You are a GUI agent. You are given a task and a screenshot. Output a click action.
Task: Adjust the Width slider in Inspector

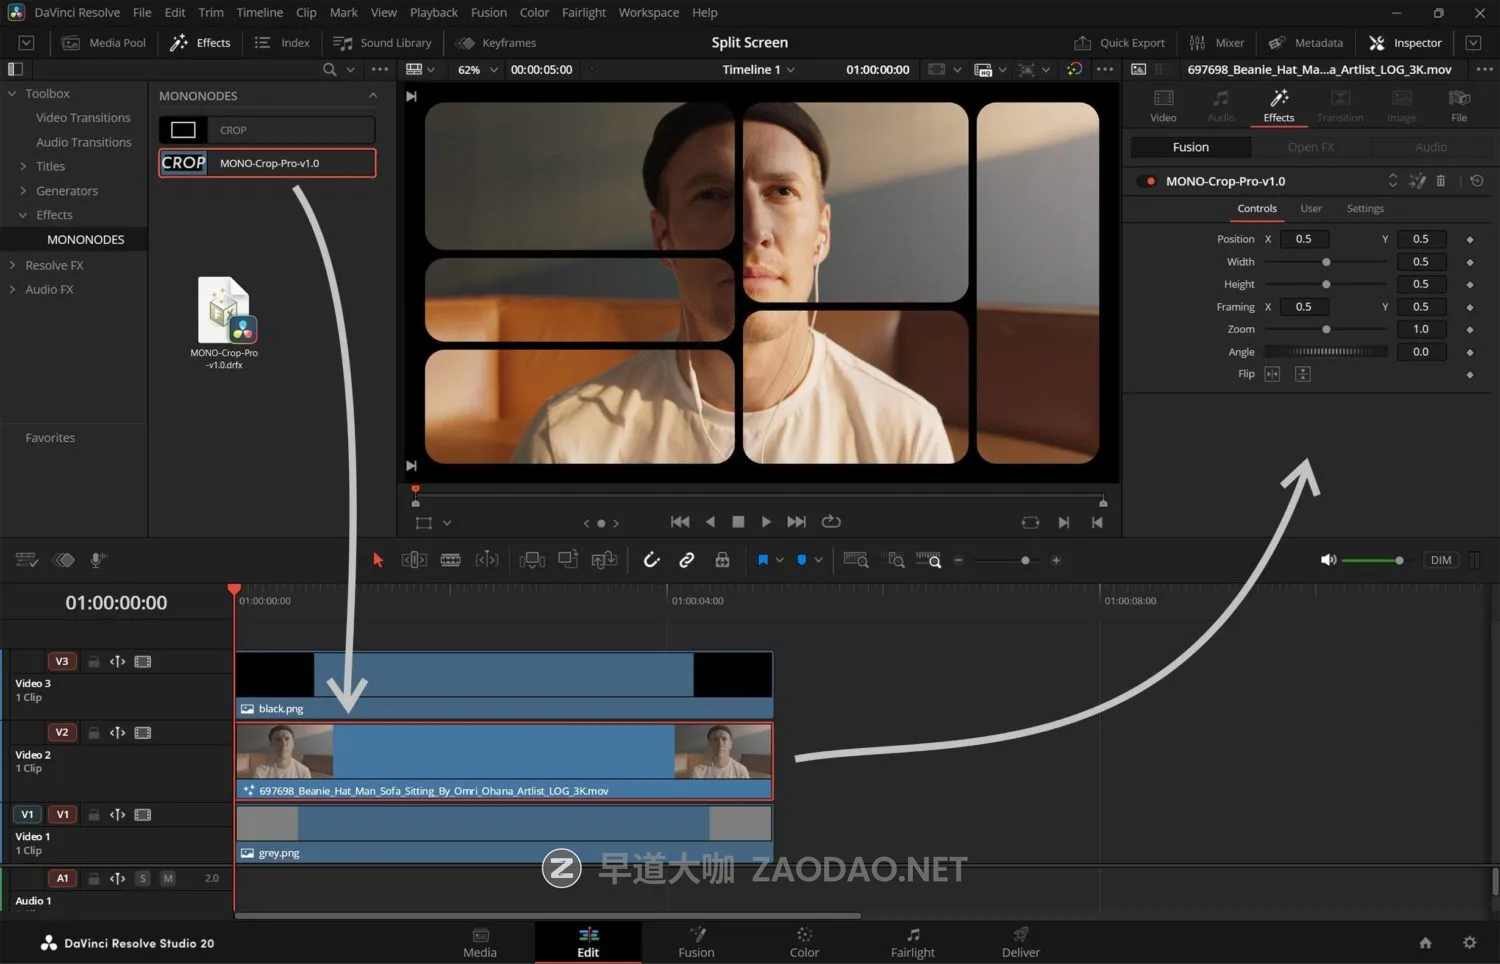coord(1326,262)
